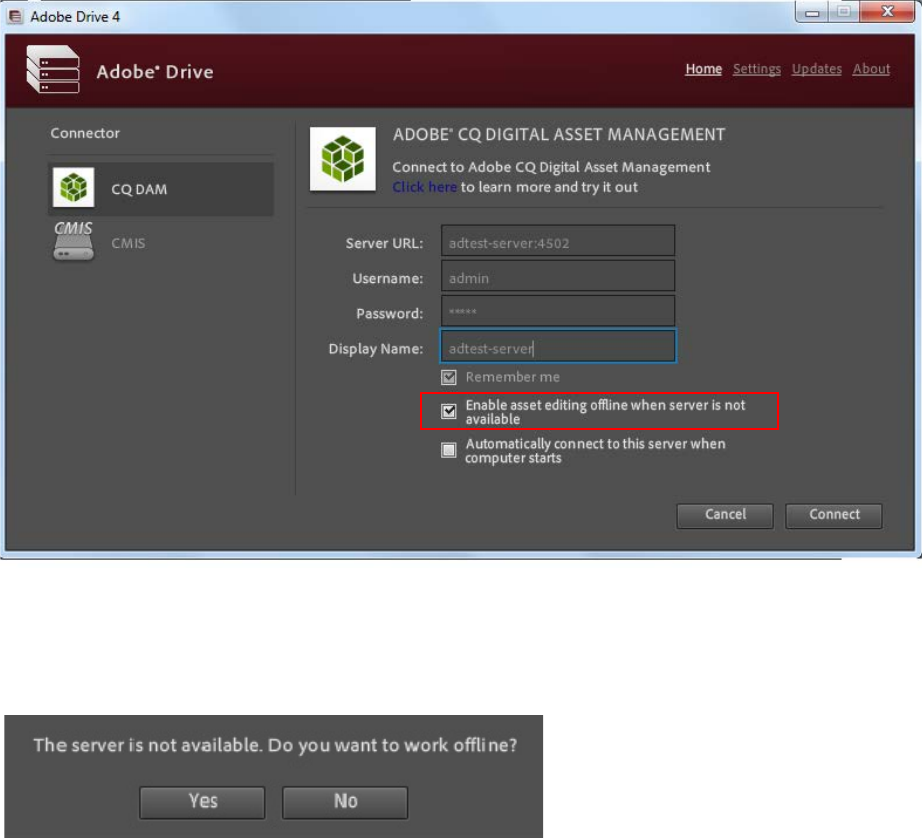The image size is (922, 838).
Task: Minimize the Adobe Drive 4 window
Action: click(812, 12)
